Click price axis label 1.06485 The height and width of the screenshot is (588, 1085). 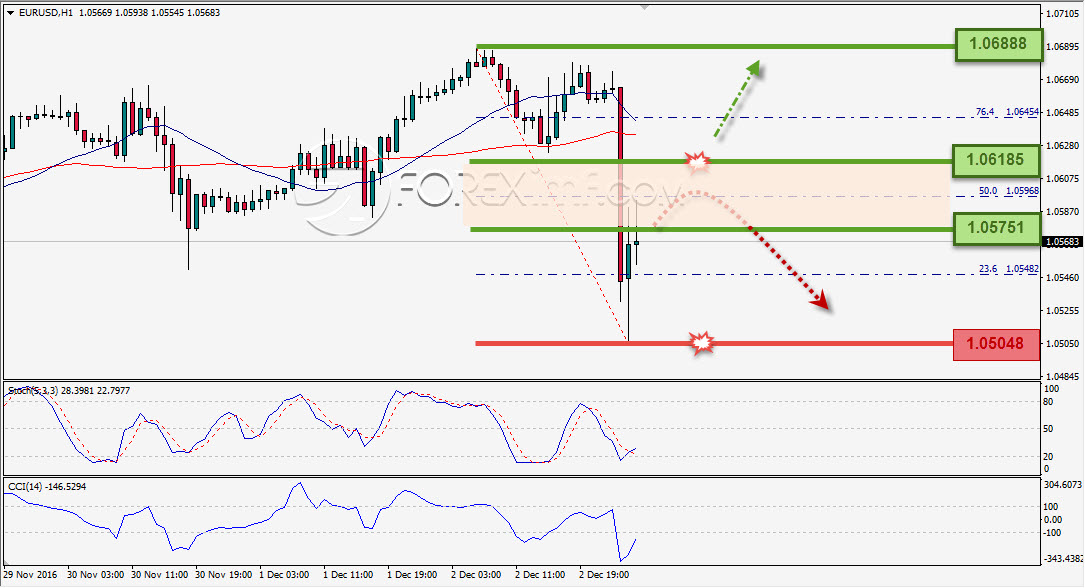point(1063,113)
